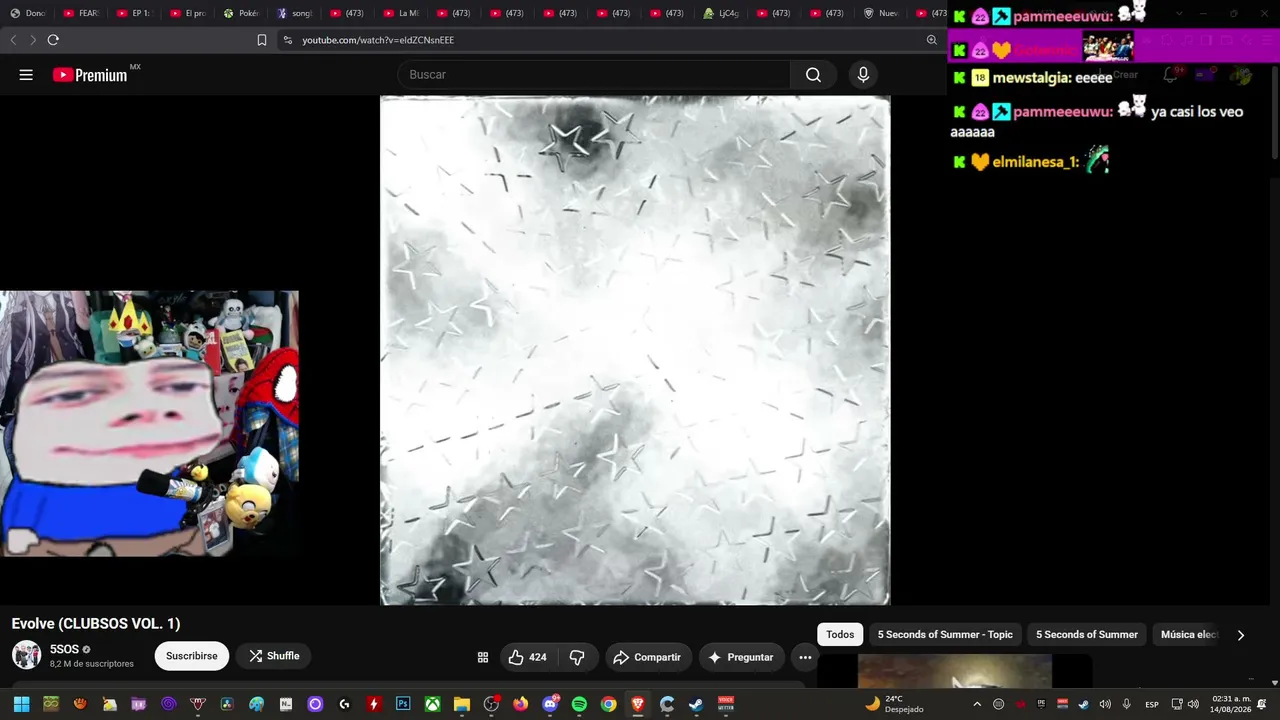Image resolution: width=1280 pixels, height=720 pixels.
Task: Click the '8,2 M de suscriptores' text
Action: point(92,664)
